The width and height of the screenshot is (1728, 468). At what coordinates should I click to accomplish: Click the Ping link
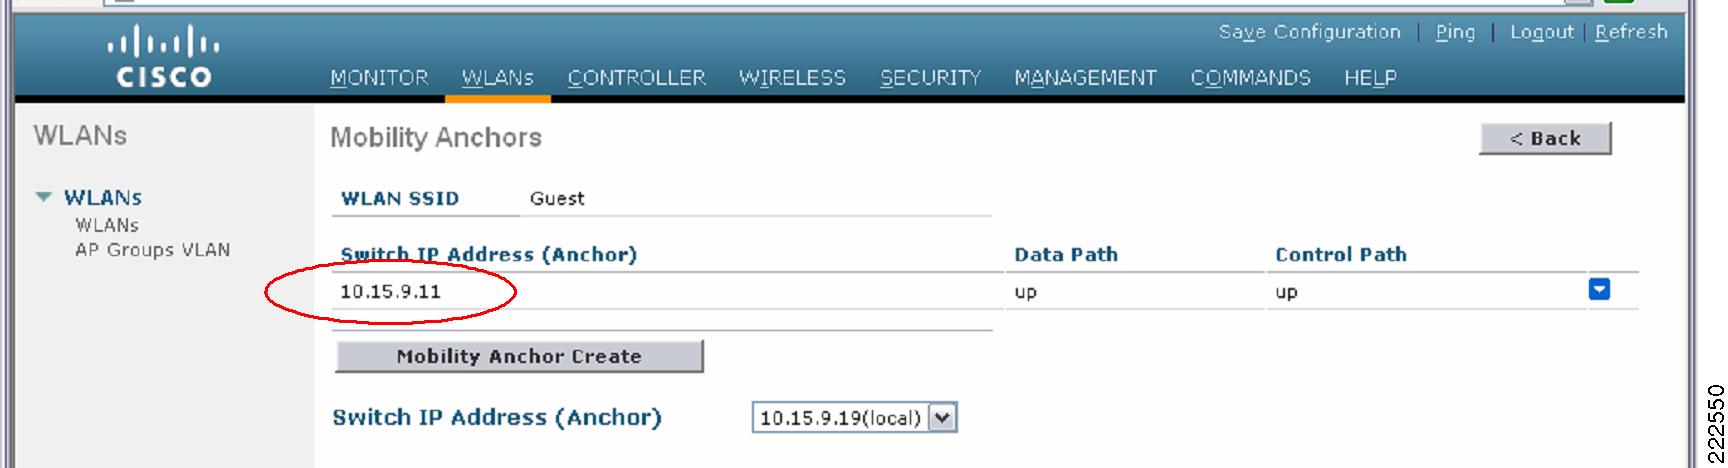point(1455,32)
